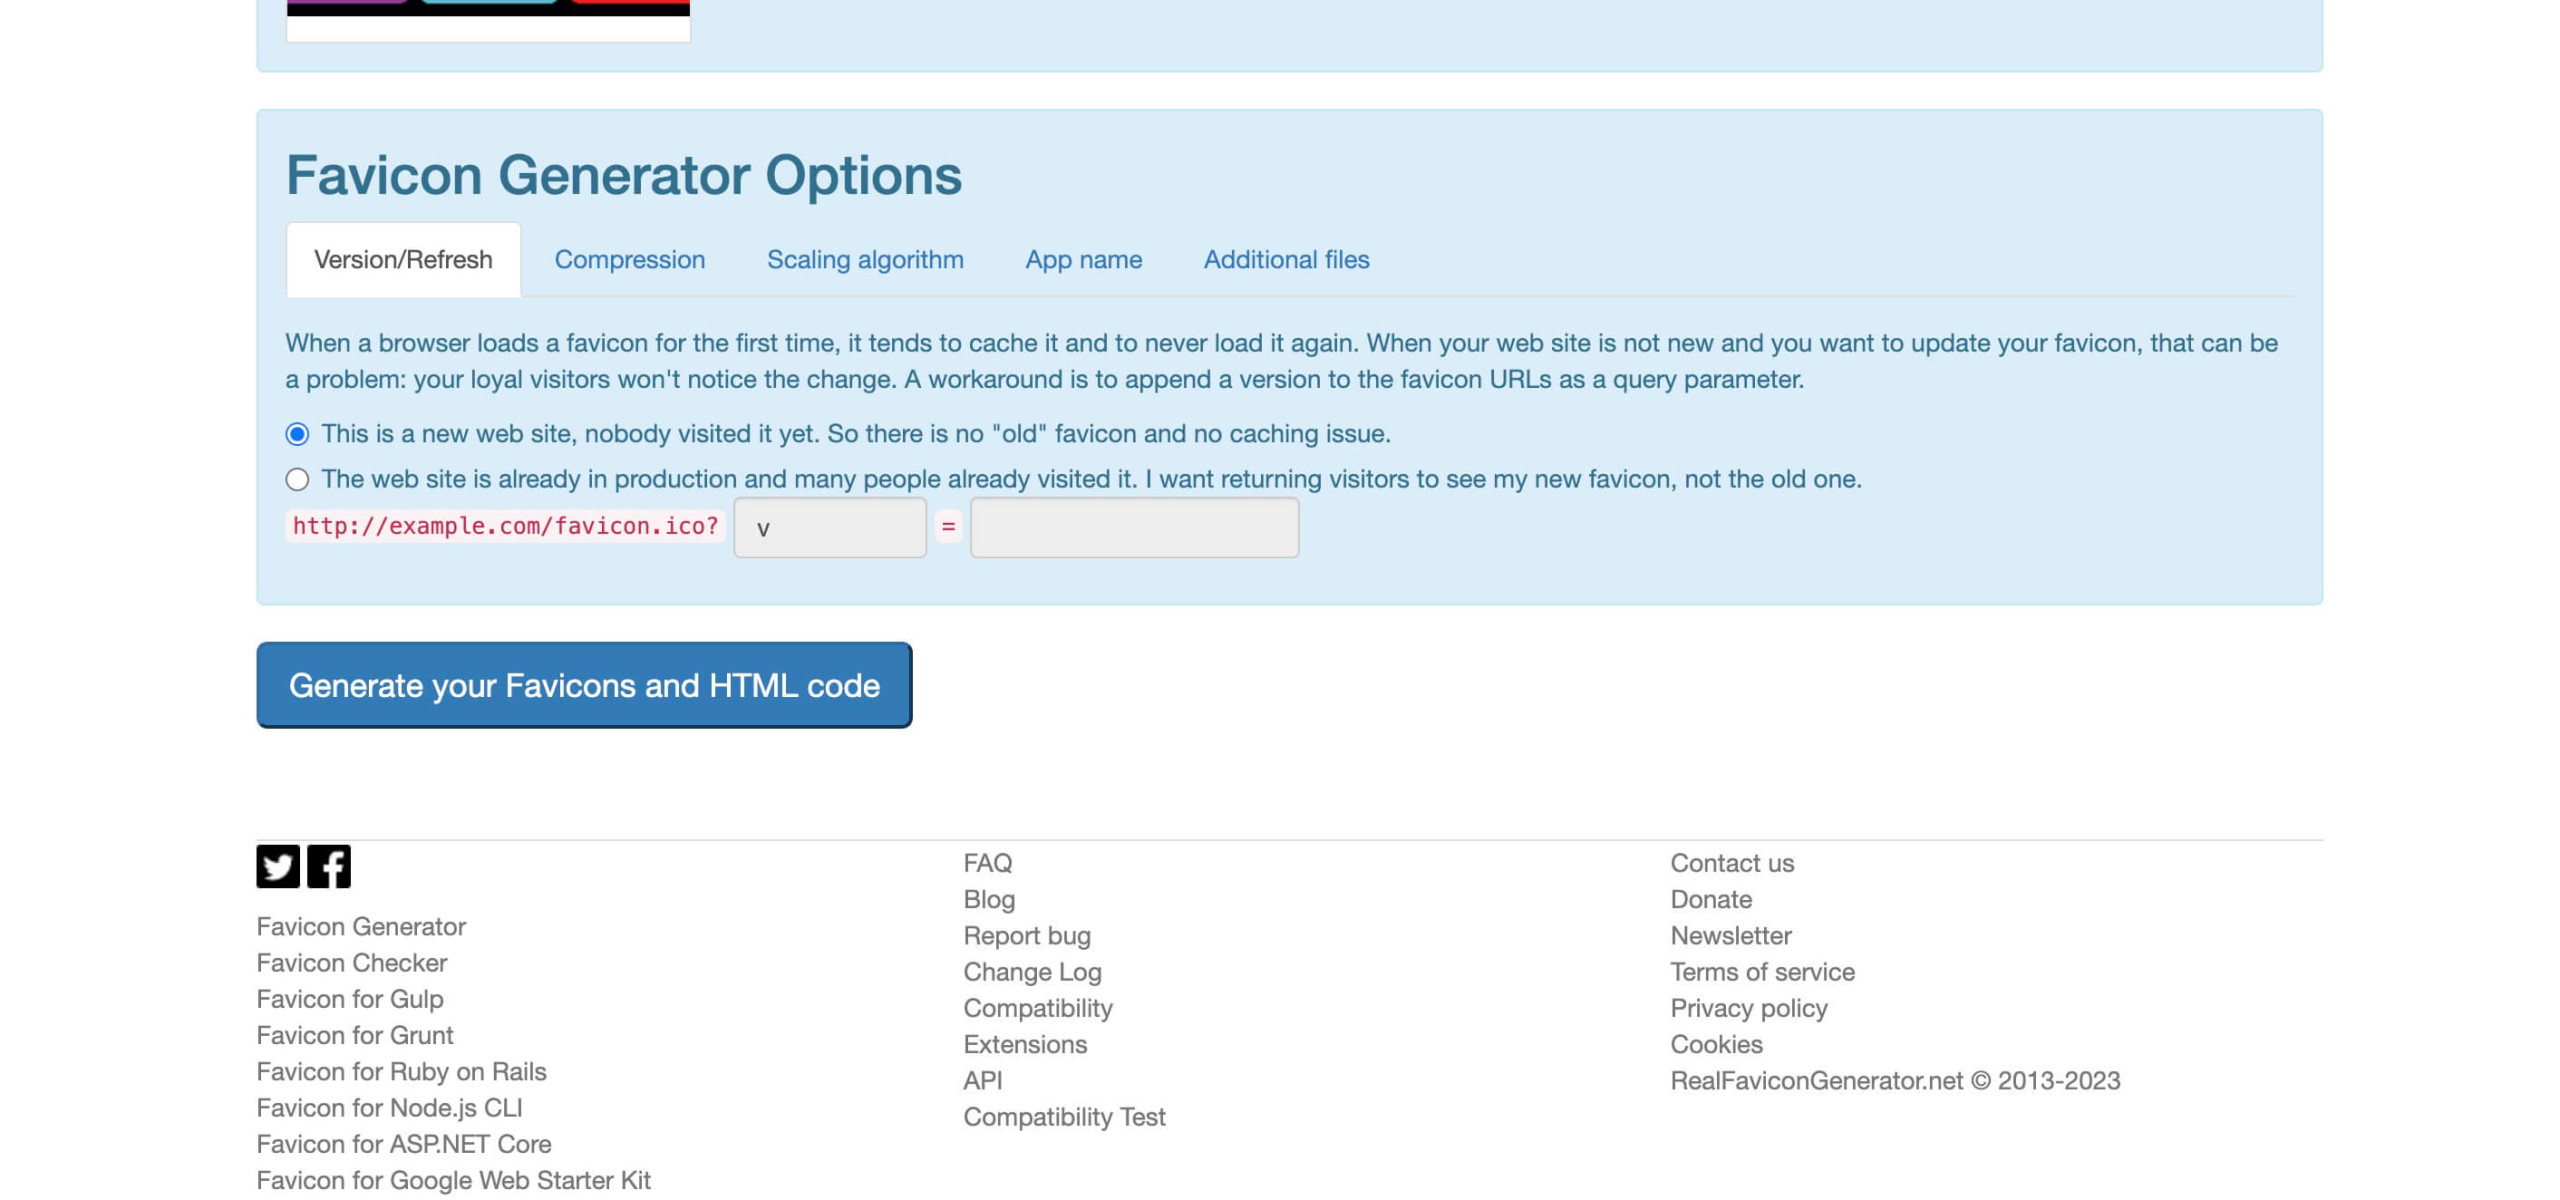This screenshot has width=2560, height=1200.
Task: Open the App name tab
Action: click(1082, 260)
